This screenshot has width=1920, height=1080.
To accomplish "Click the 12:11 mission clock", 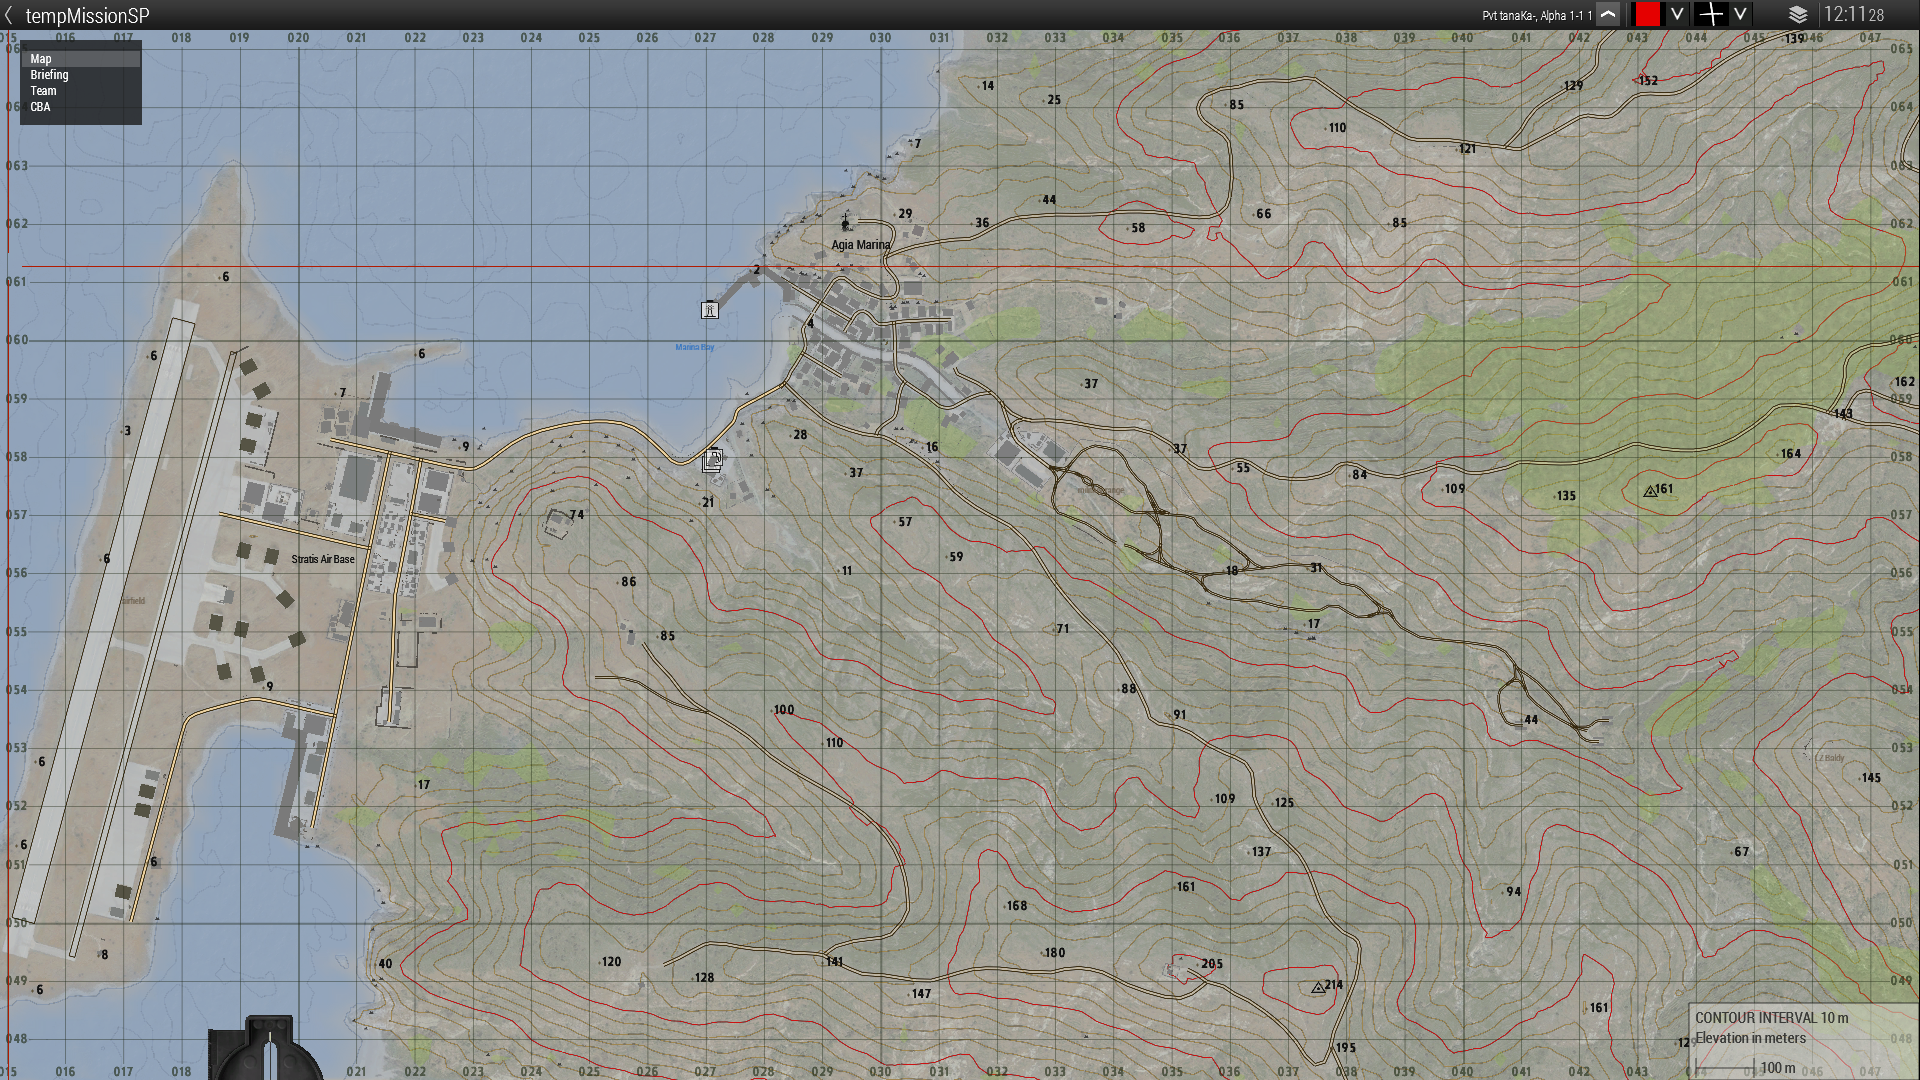I will pos(1852,15).
